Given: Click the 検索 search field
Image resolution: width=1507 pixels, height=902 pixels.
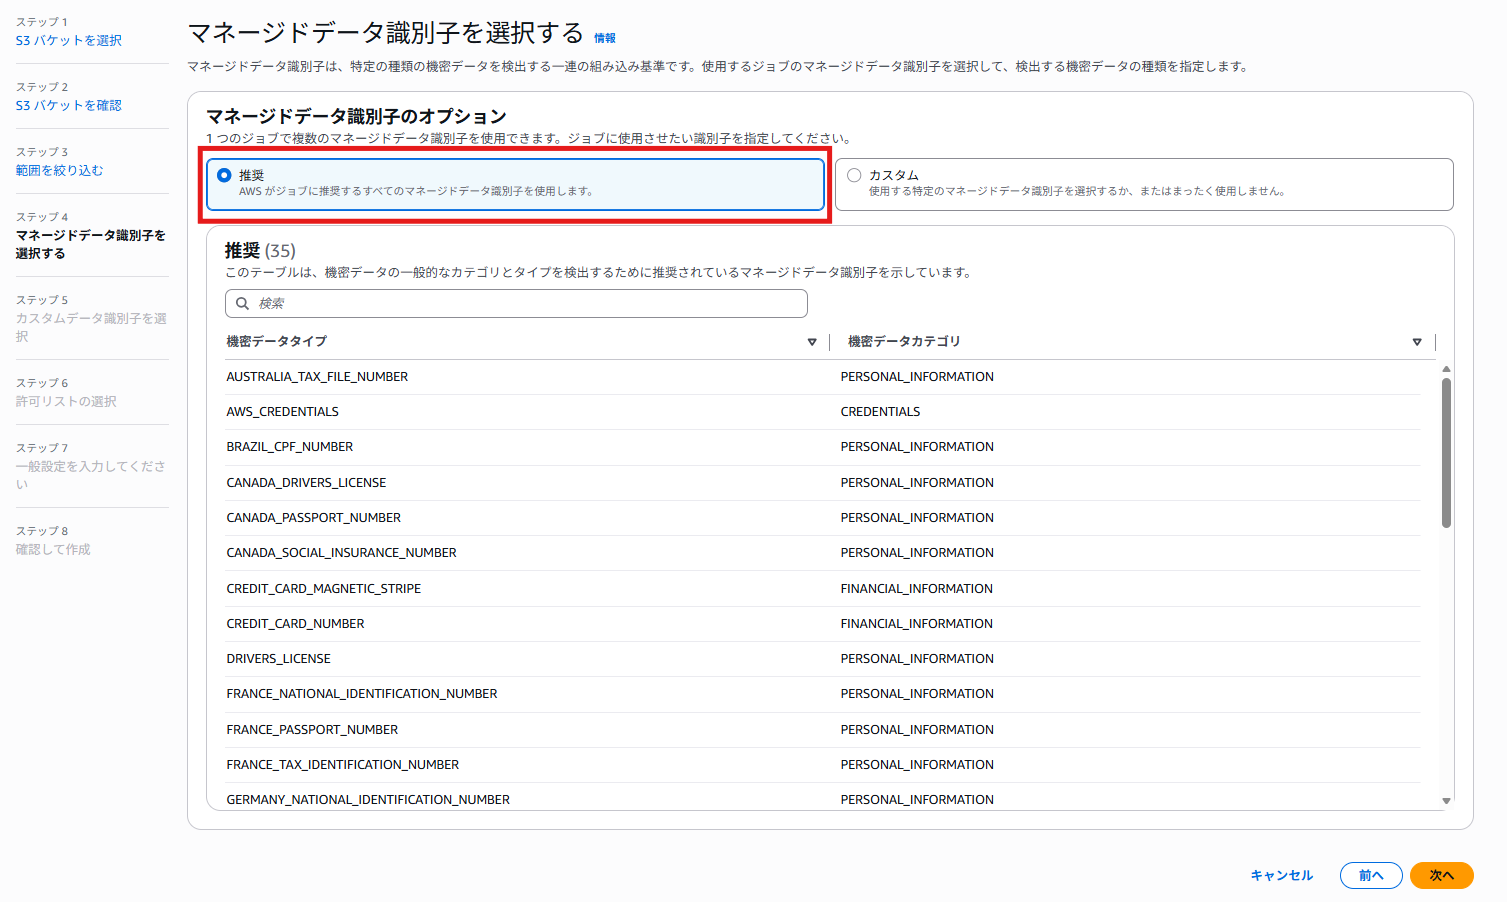Looking at the screenshot, I should click(516, 303).
